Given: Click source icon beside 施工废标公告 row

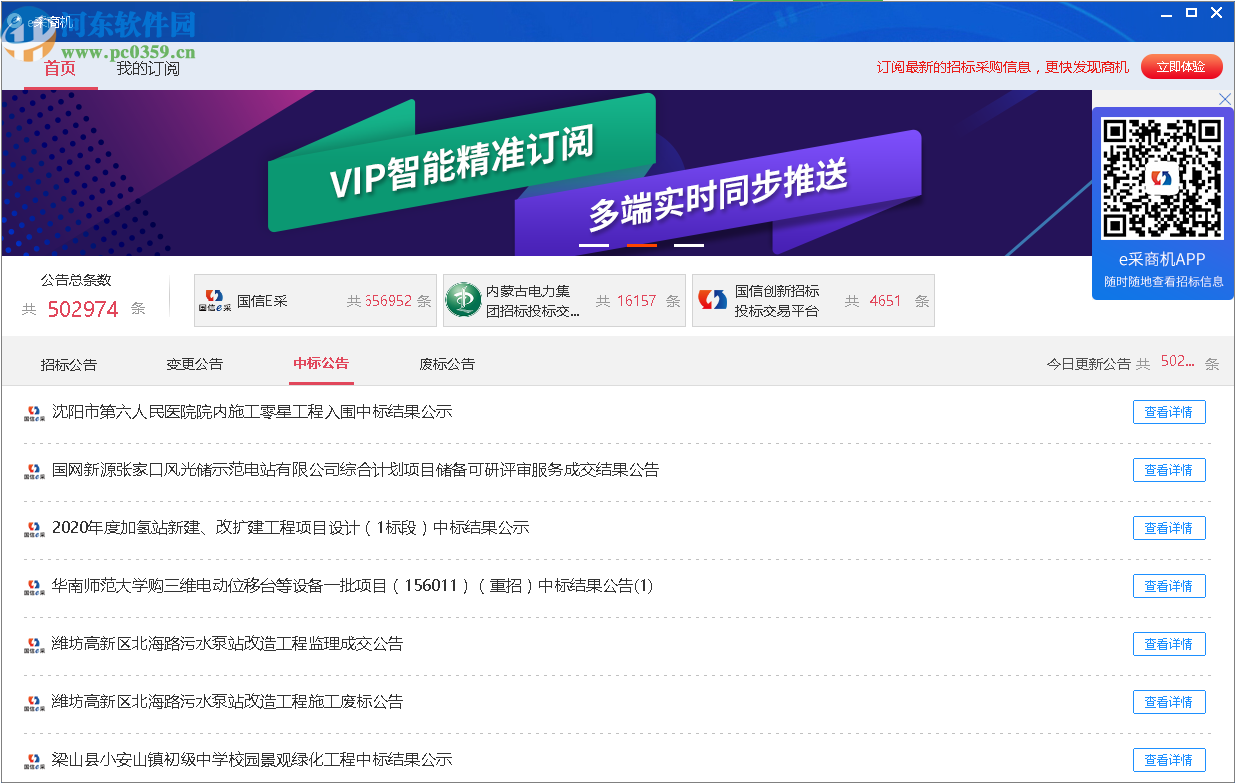Looking at the screenshot, I should pyautogui.click(x=35, y=702).
